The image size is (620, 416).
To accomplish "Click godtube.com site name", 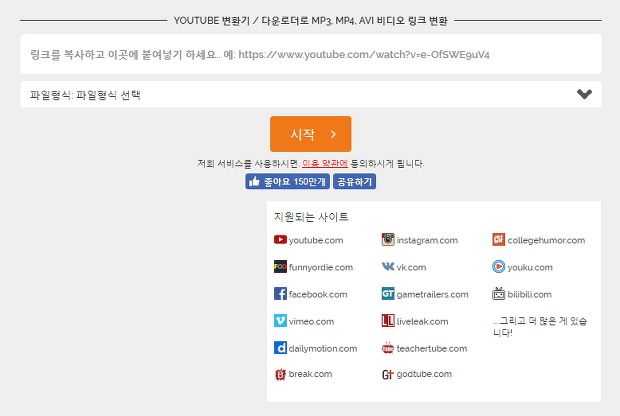I will tap(424, 374).
